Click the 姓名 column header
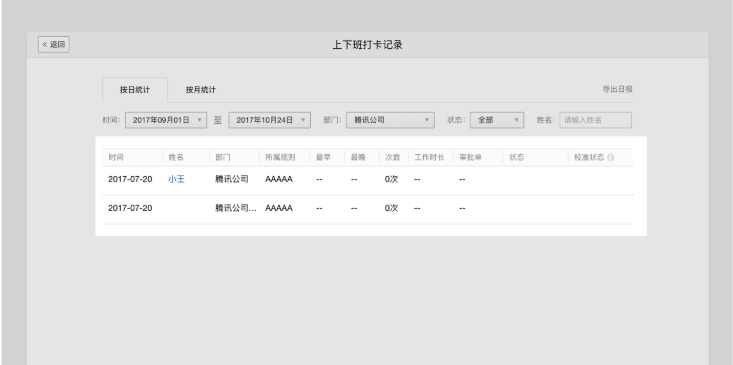The height and width of the screenshot is (365, 733). (x=176, y=157)
